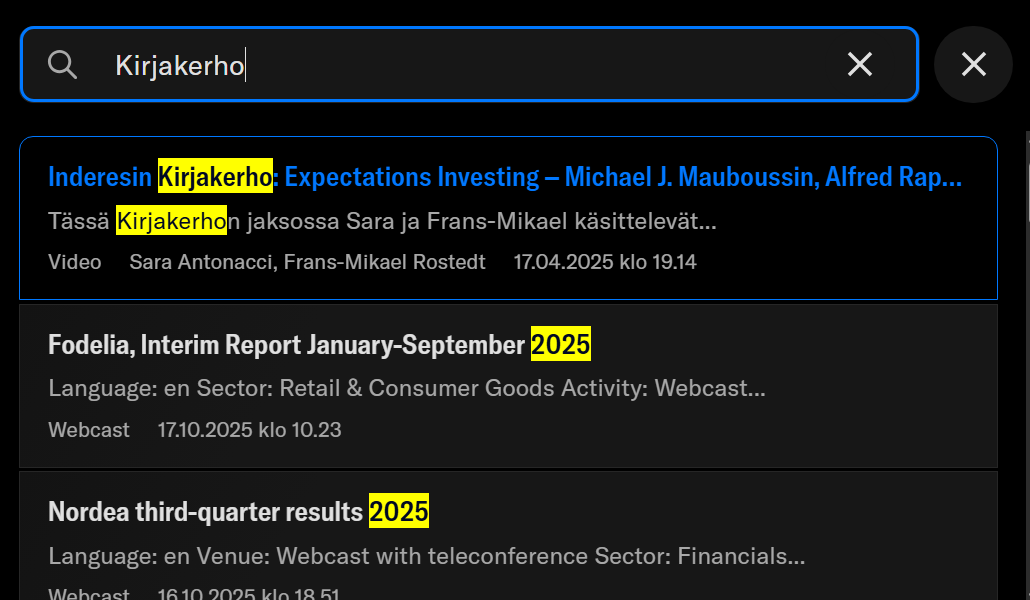This screenshot has width=1030, height=600.
Task: Click the 16.10.2025 klo 18.51 timestamp
Action: click(249, 594)
